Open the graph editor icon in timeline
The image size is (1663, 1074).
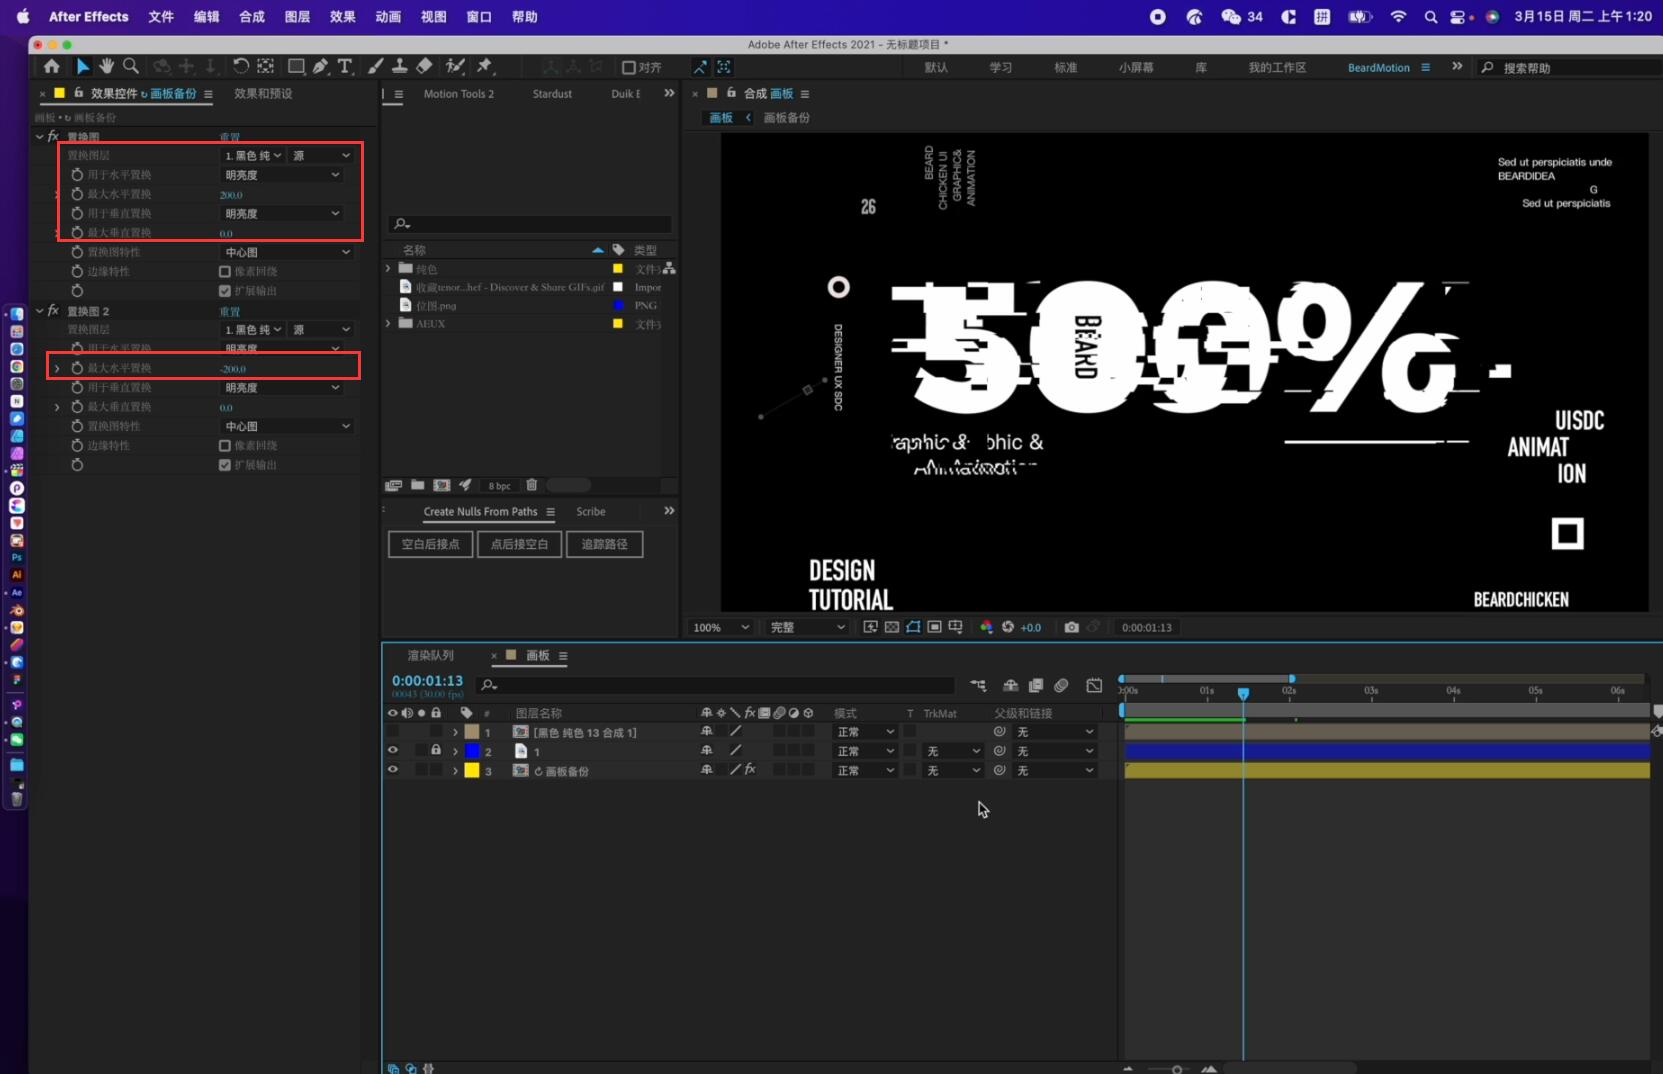[x=1094, y=685]
